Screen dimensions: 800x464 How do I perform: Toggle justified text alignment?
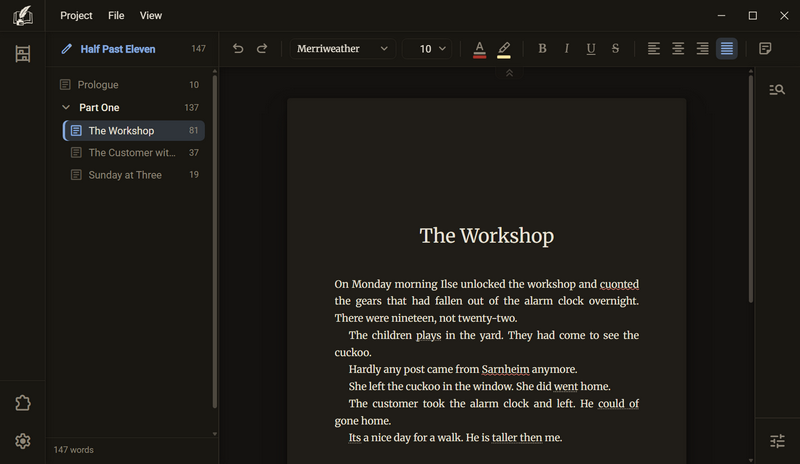(727, 48)
